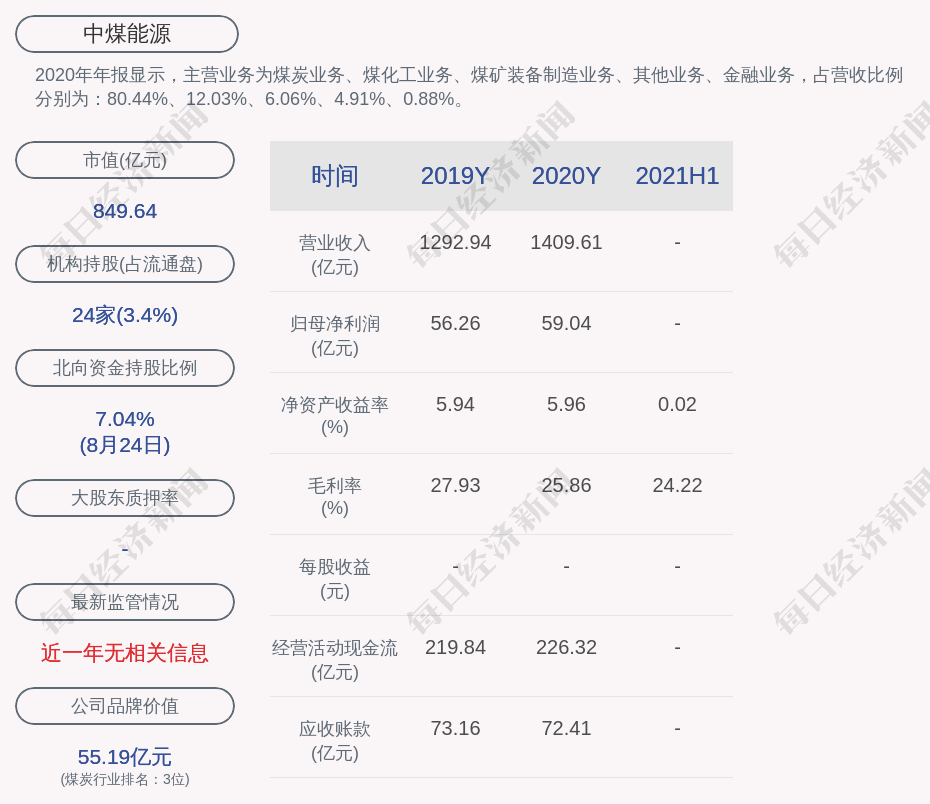
Task: Select the 12.03% share in the description
Action: pos(216,98)
